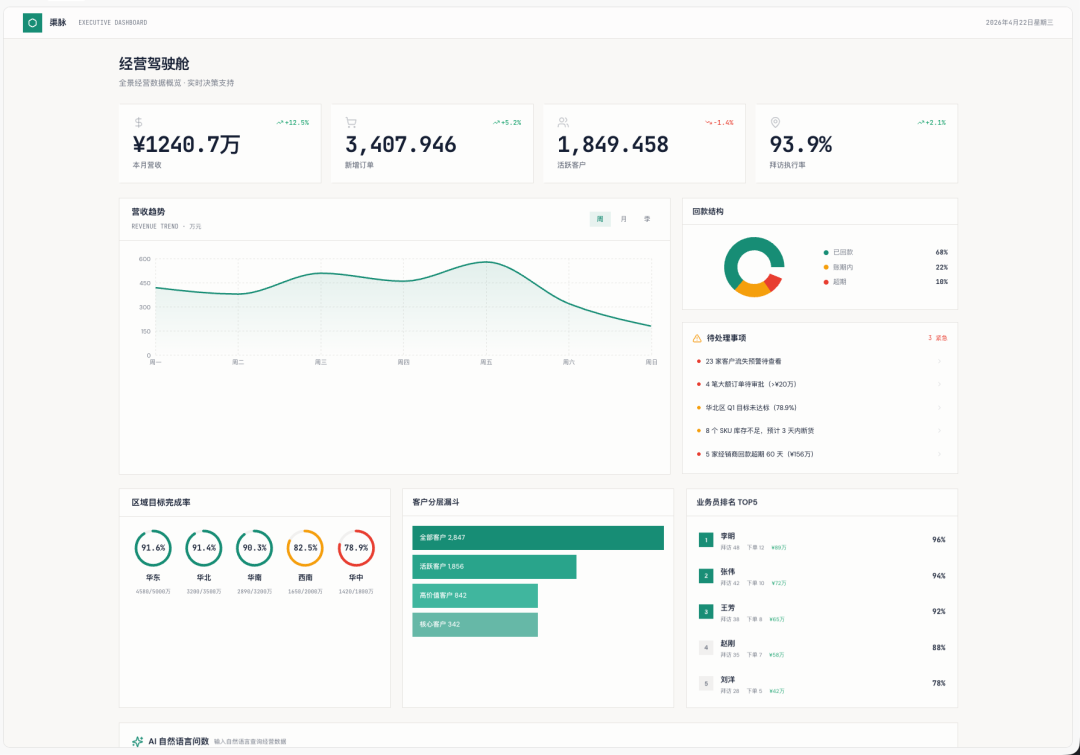Image resolution: width=1080 pixels, height=755 pixels.
Task: Click the 96% score for 李明
Action: [939, 540]
